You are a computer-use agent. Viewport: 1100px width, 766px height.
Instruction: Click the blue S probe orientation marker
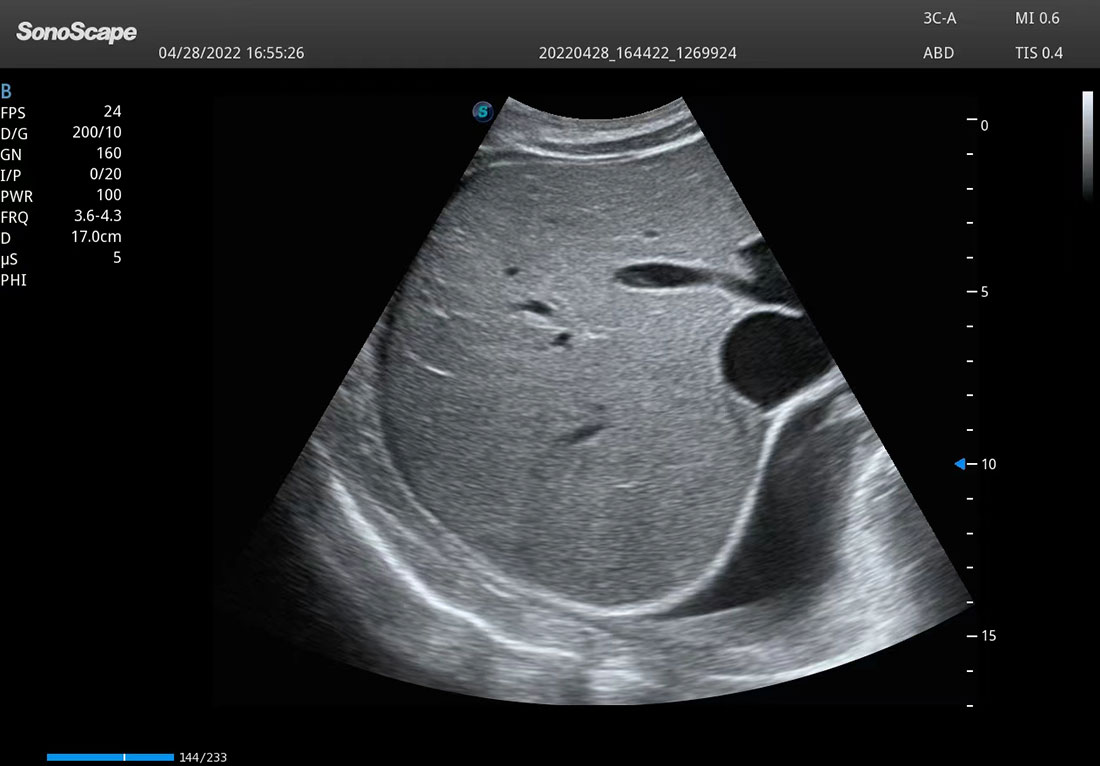pyautogui.click(x=483, y=111)
